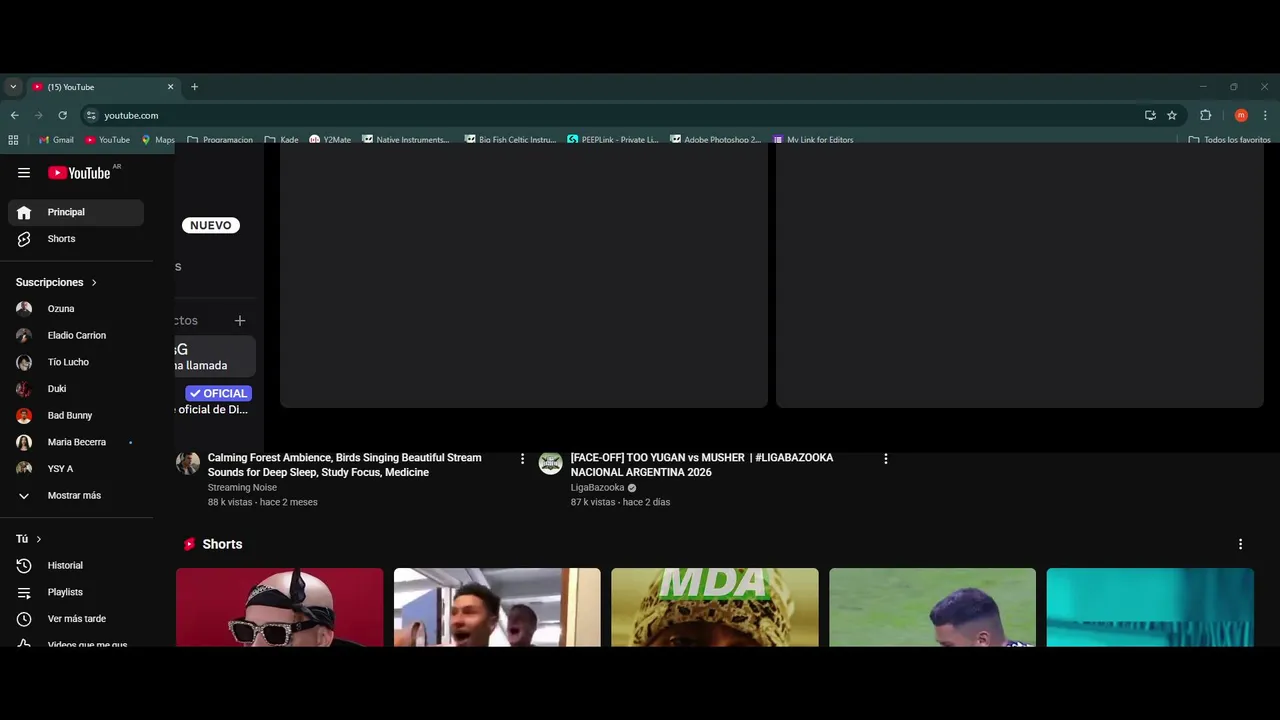1280x720 pixels.
Task: Expand Mostrar más subscriptions
Action: pyautogui.click(x=76, y=495)
